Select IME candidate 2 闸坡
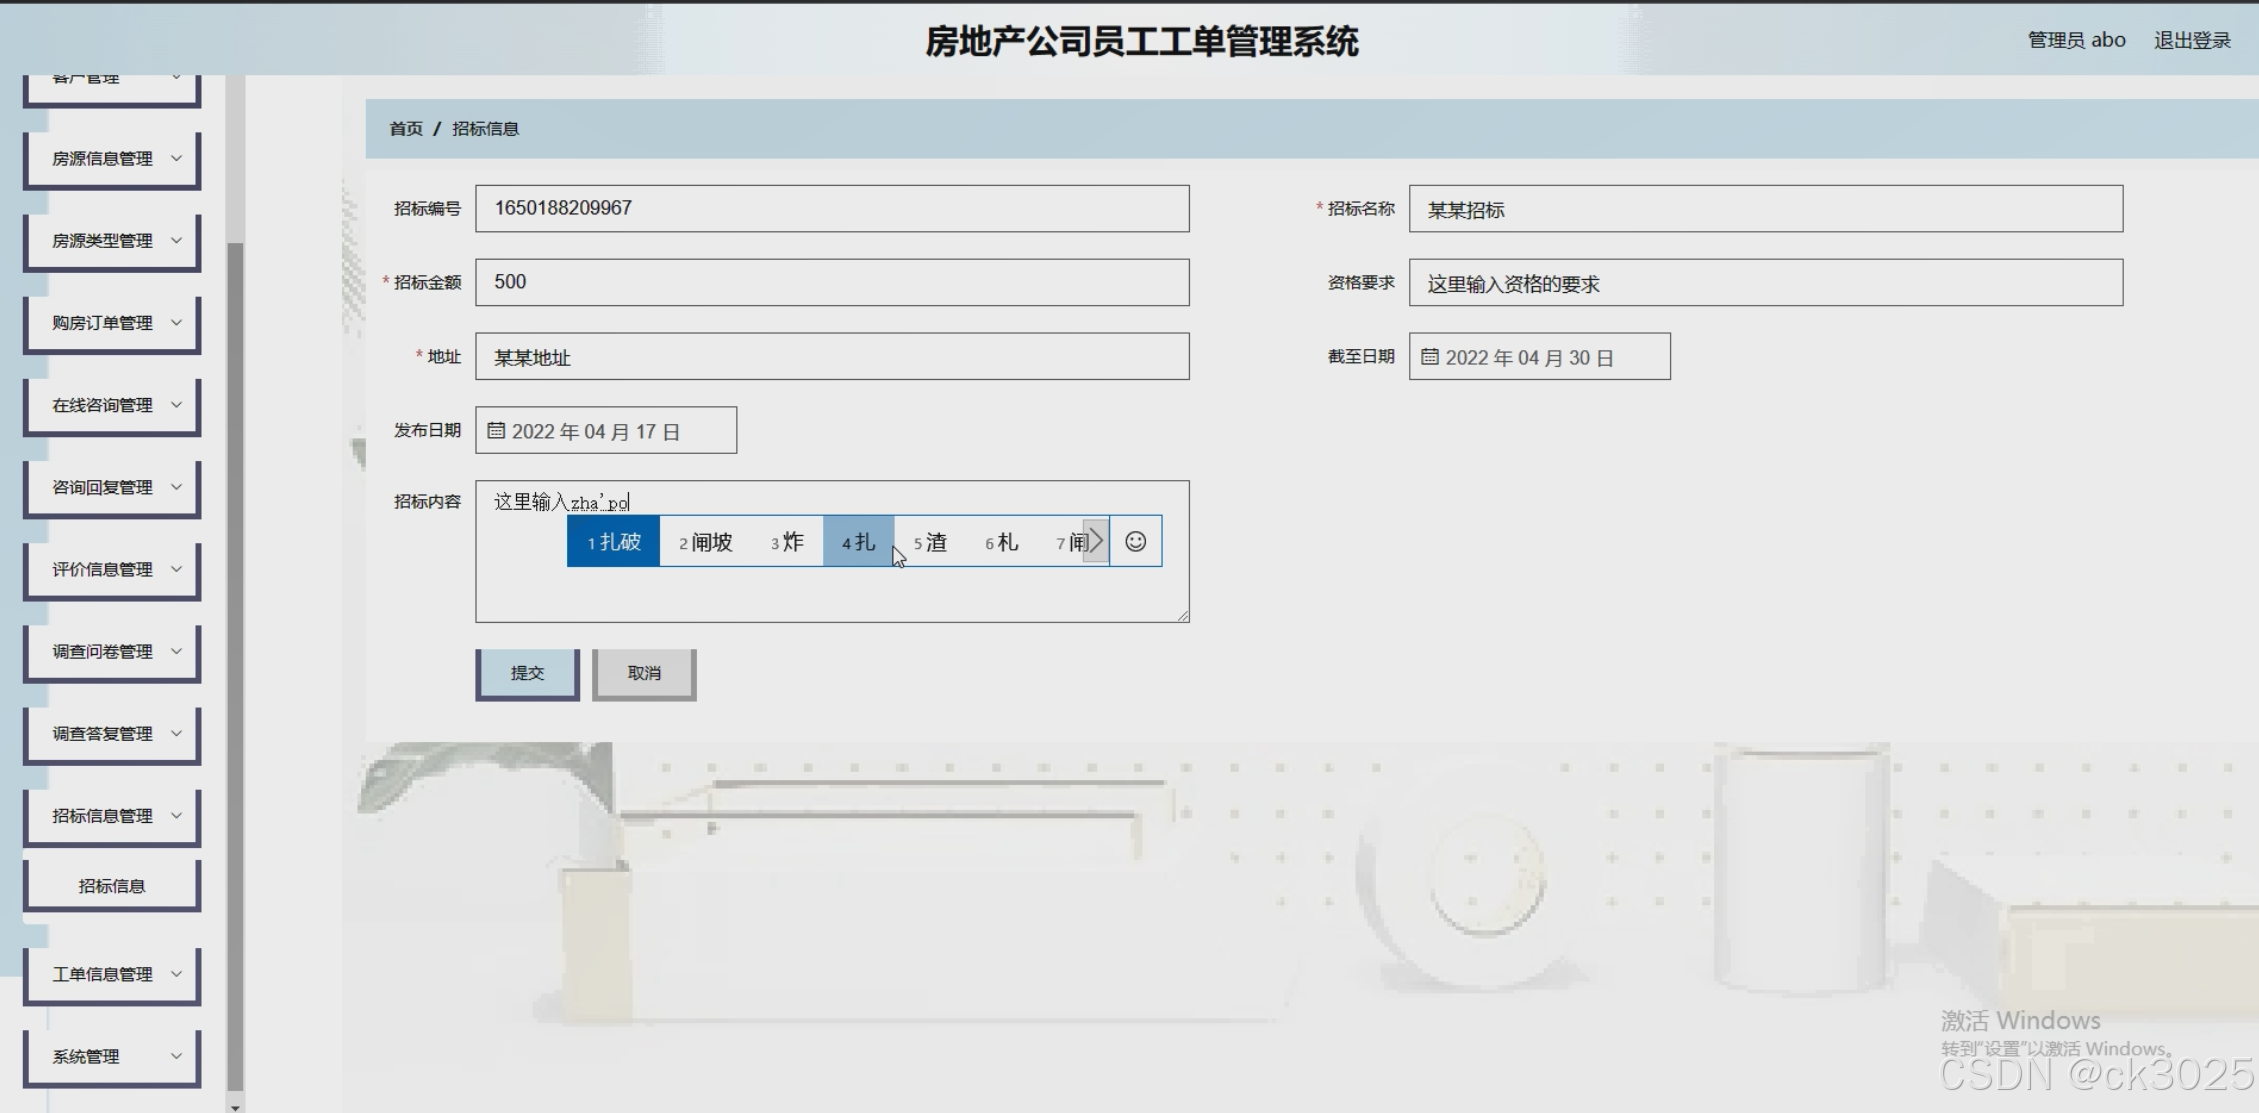This screenshot has width=2259, height=1113. click(706, 542)
